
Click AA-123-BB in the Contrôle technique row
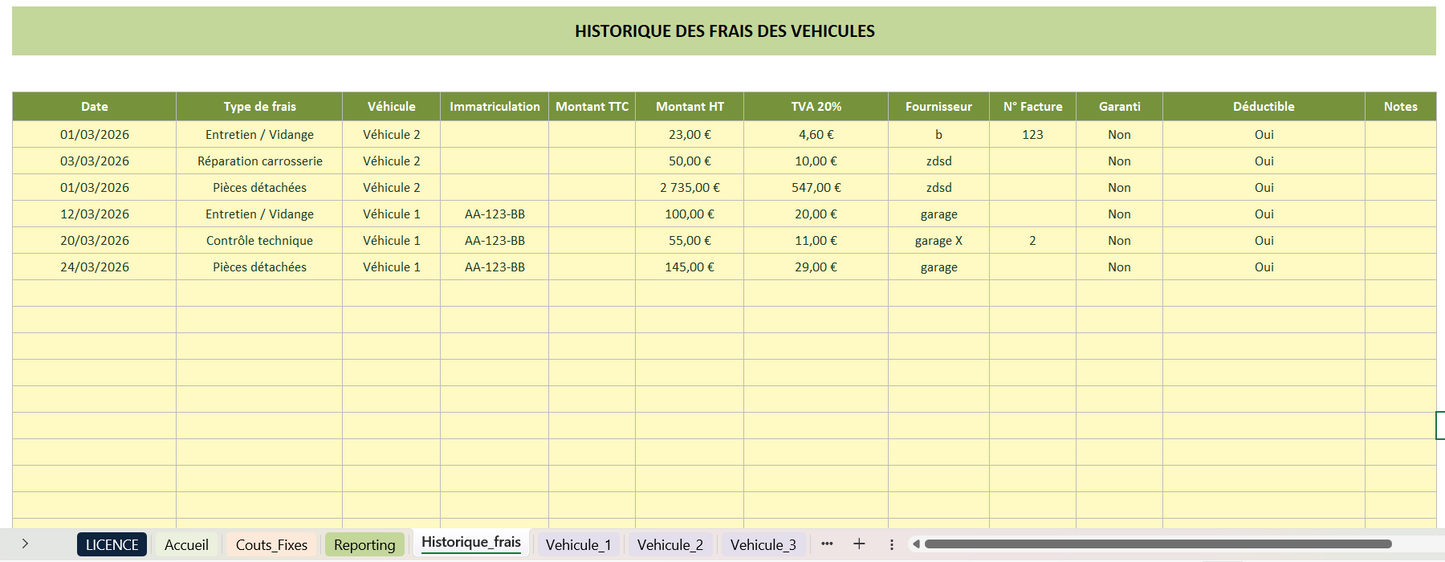click(495, 240)
